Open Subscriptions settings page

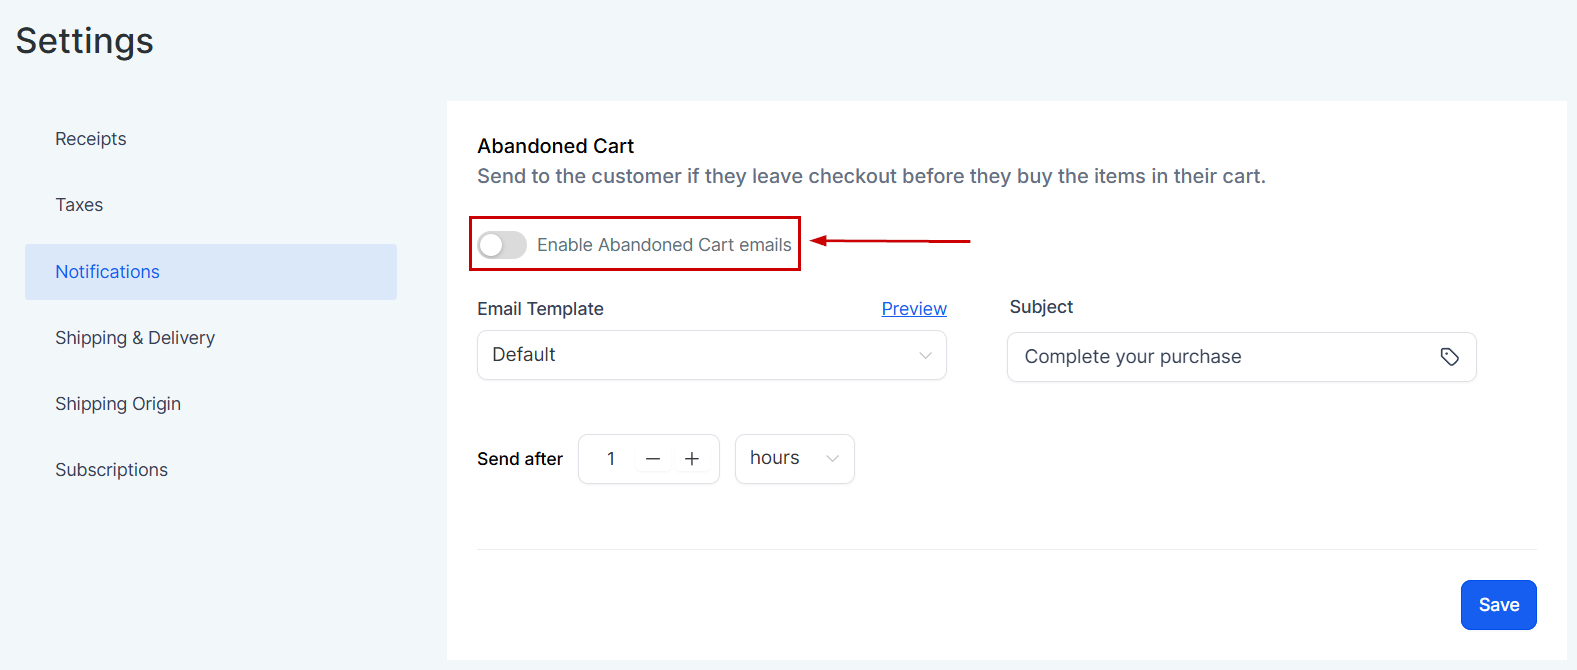coord(111,470)
